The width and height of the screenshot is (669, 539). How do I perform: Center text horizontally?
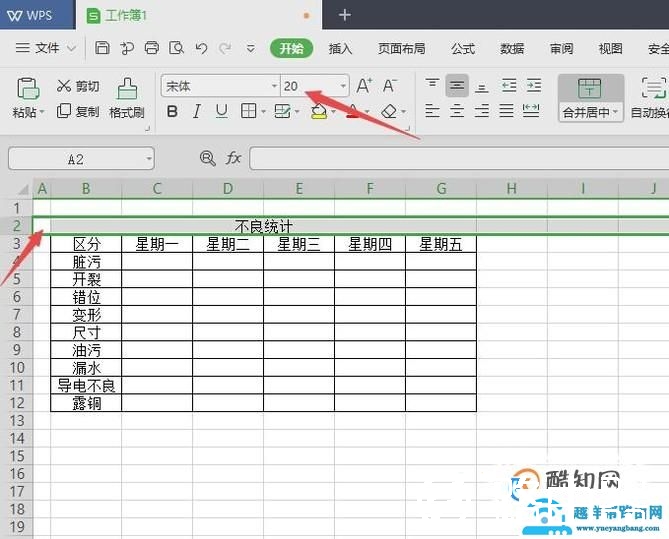point(457,111)
